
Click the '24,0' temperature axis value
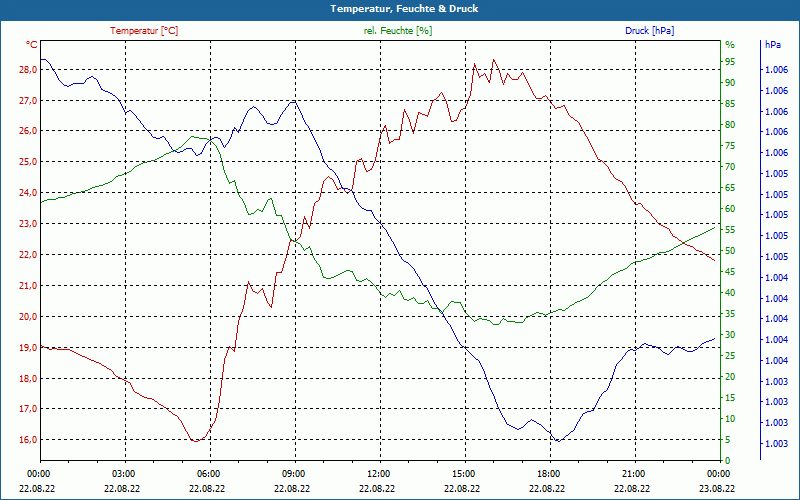click(28, 193)
